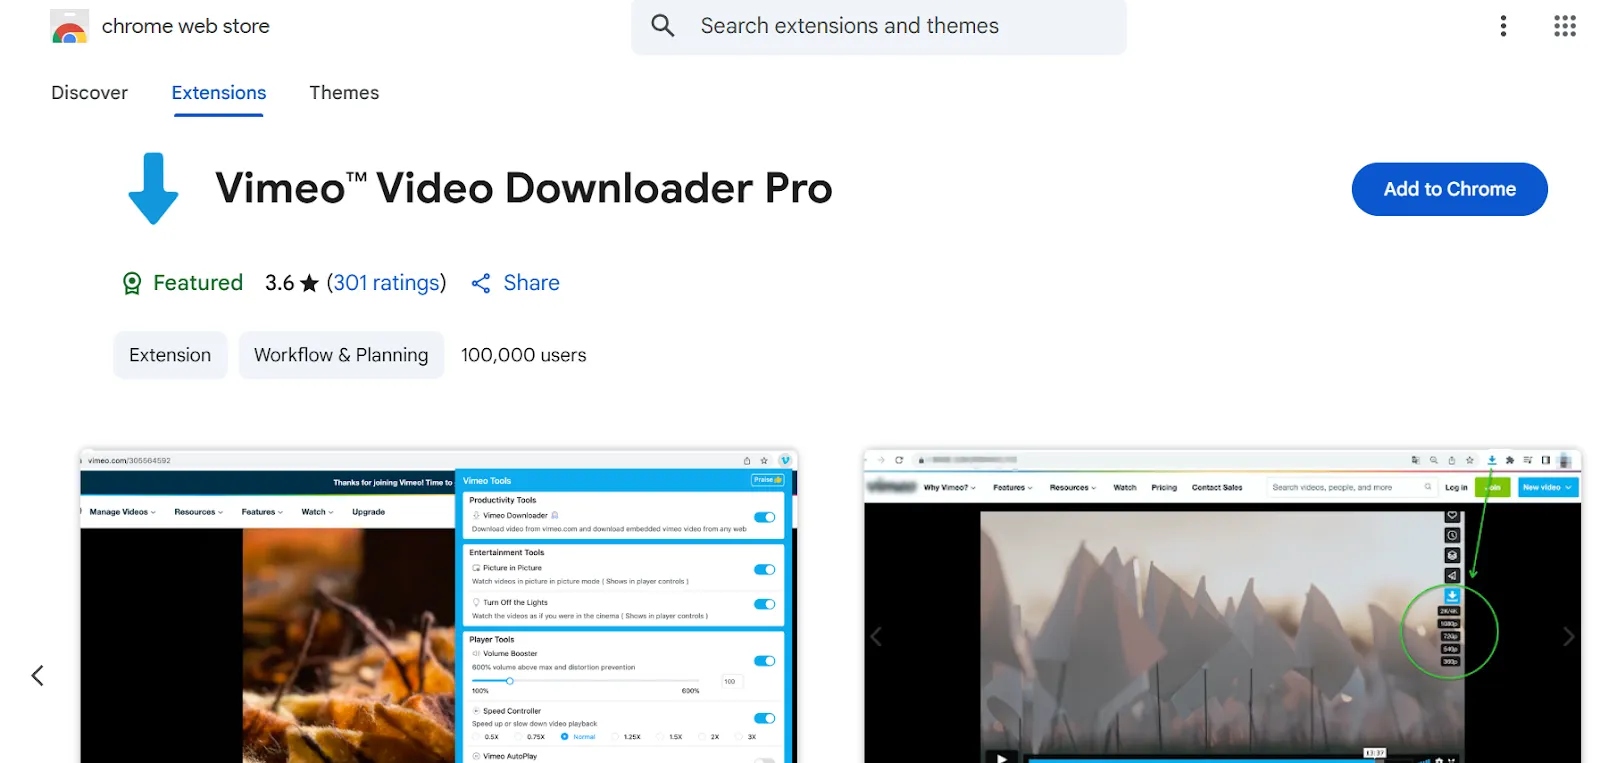This screenshot has width=1600, height=763.
Task: Open the 301 ratings link
Action: pyautogui.click(x=386, y=283)
